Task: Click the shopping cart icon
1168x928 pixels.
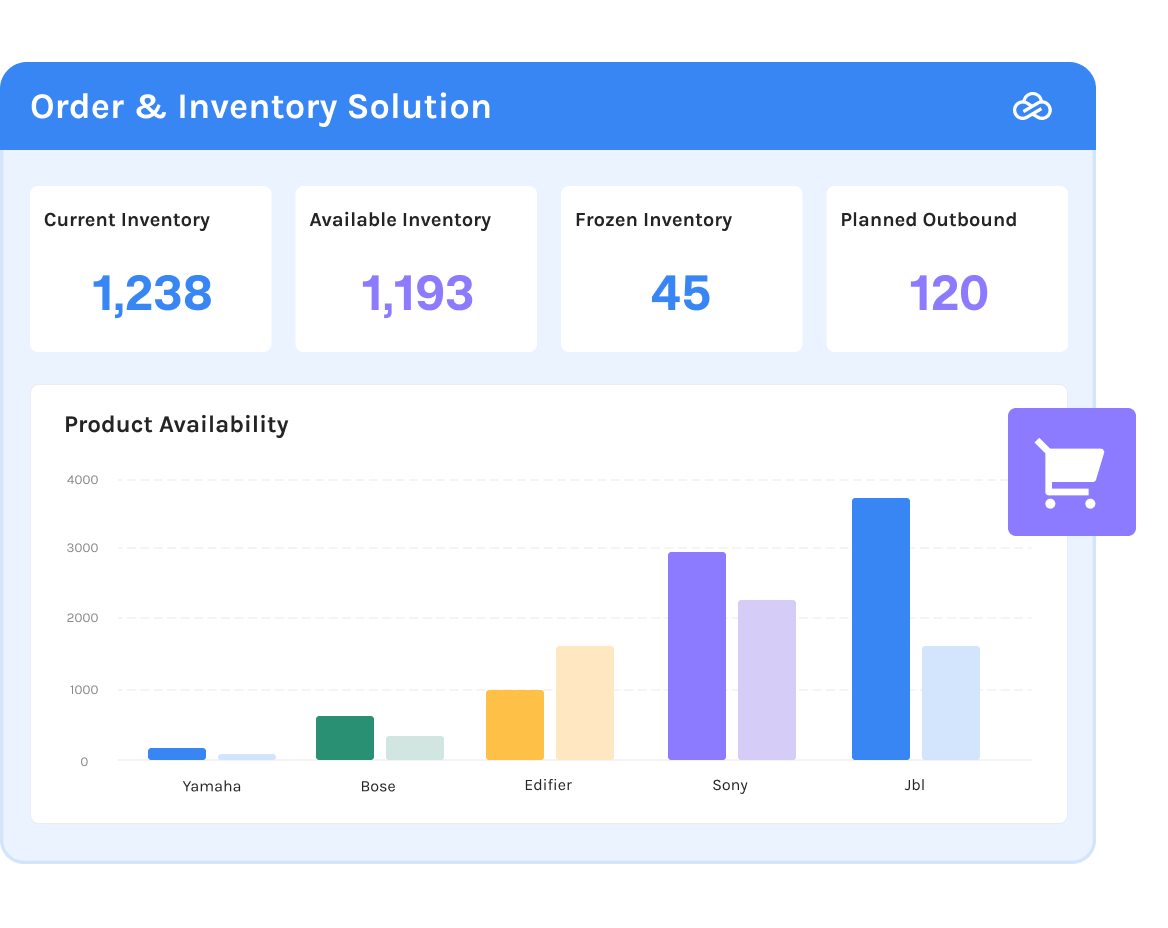Action: click(x=1071, y=470)
